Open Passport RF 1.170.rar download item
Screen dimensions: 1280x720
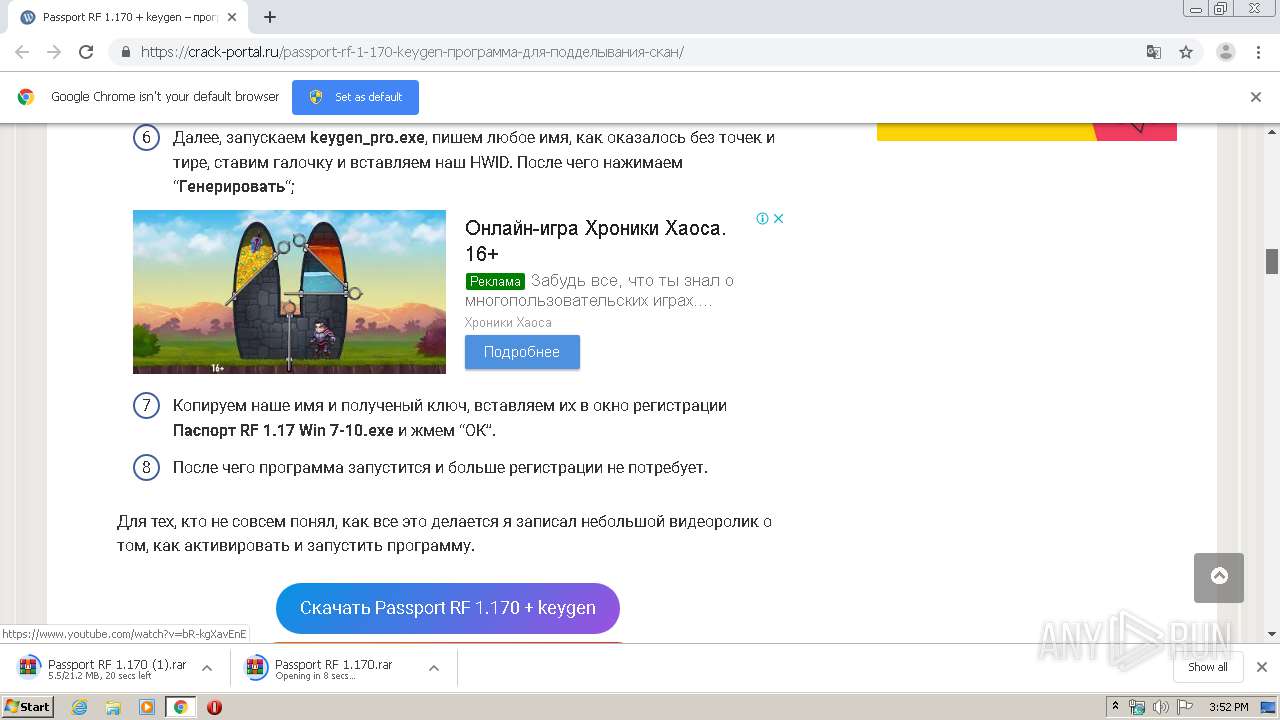(x=320, y=668)
